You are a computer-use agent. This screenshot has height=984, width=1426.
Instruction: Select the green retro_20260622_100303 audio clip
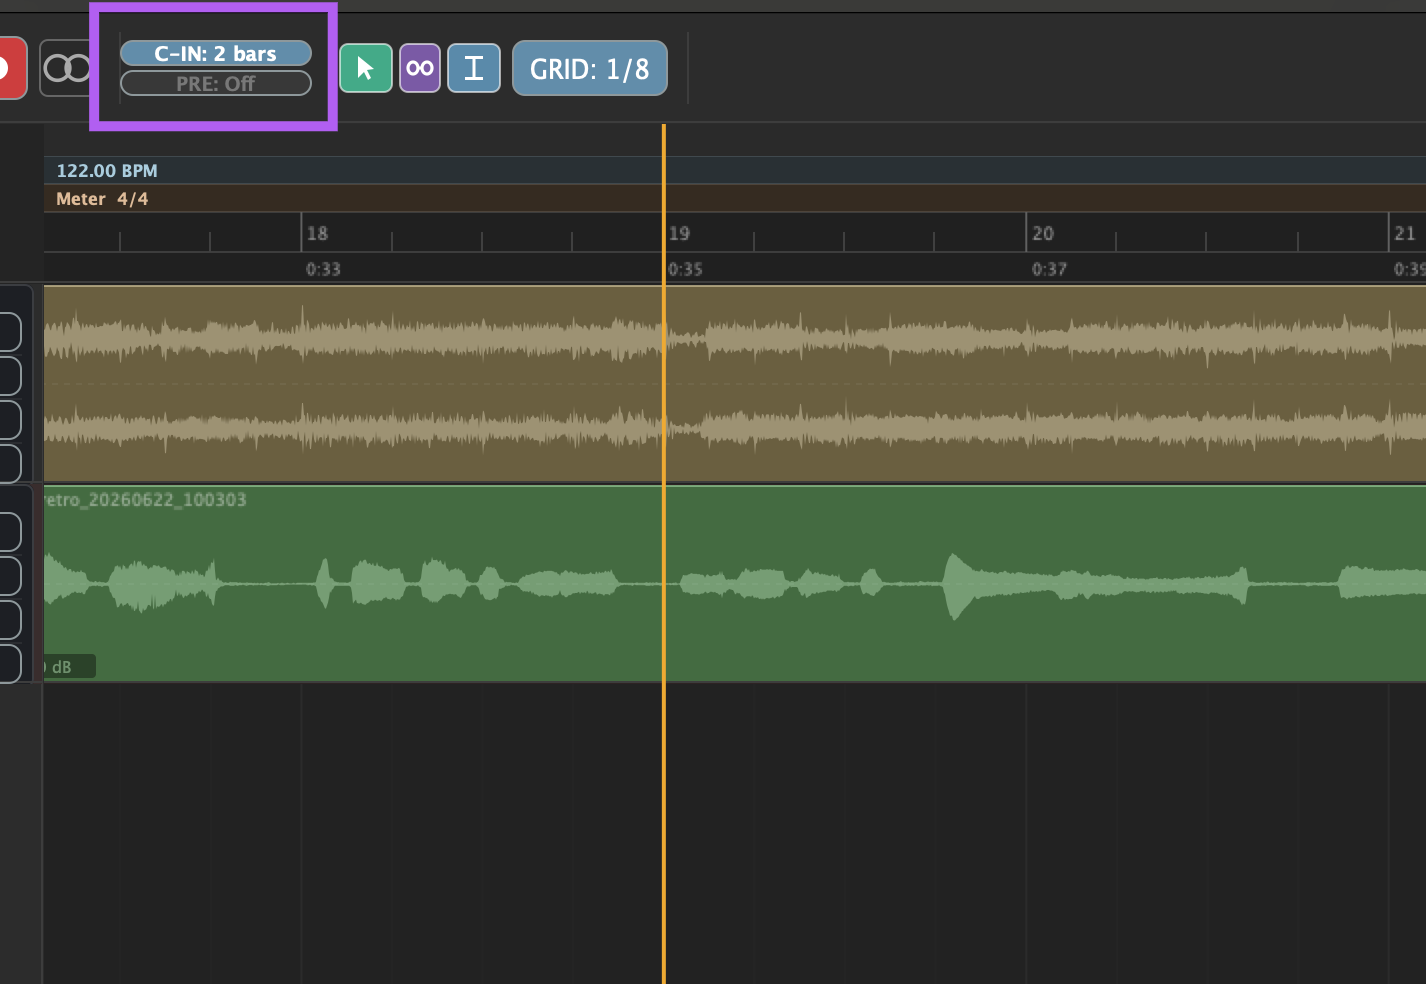point(735,584)
